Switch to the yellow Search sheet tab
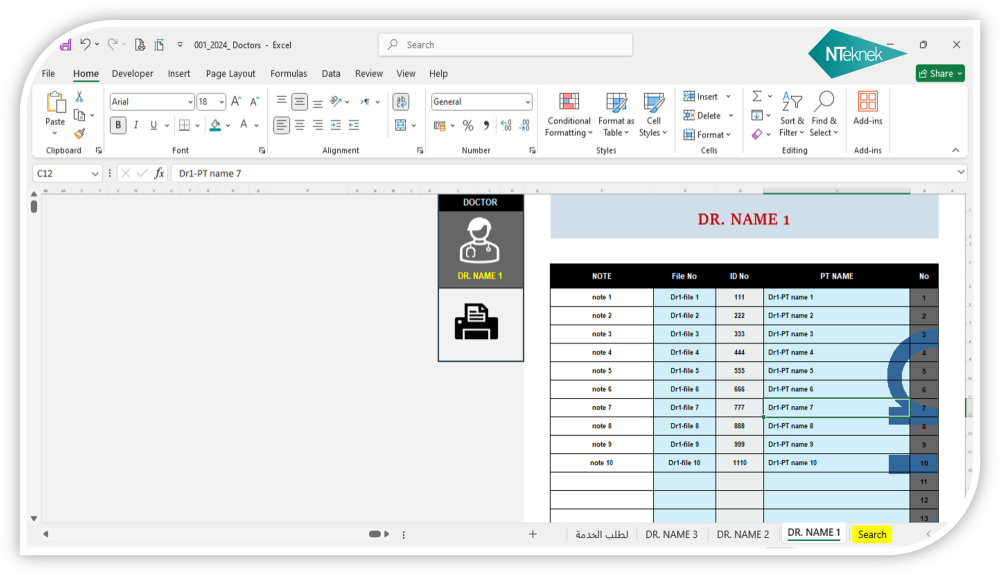This screenshot has height=575, width=1000. 872,534
